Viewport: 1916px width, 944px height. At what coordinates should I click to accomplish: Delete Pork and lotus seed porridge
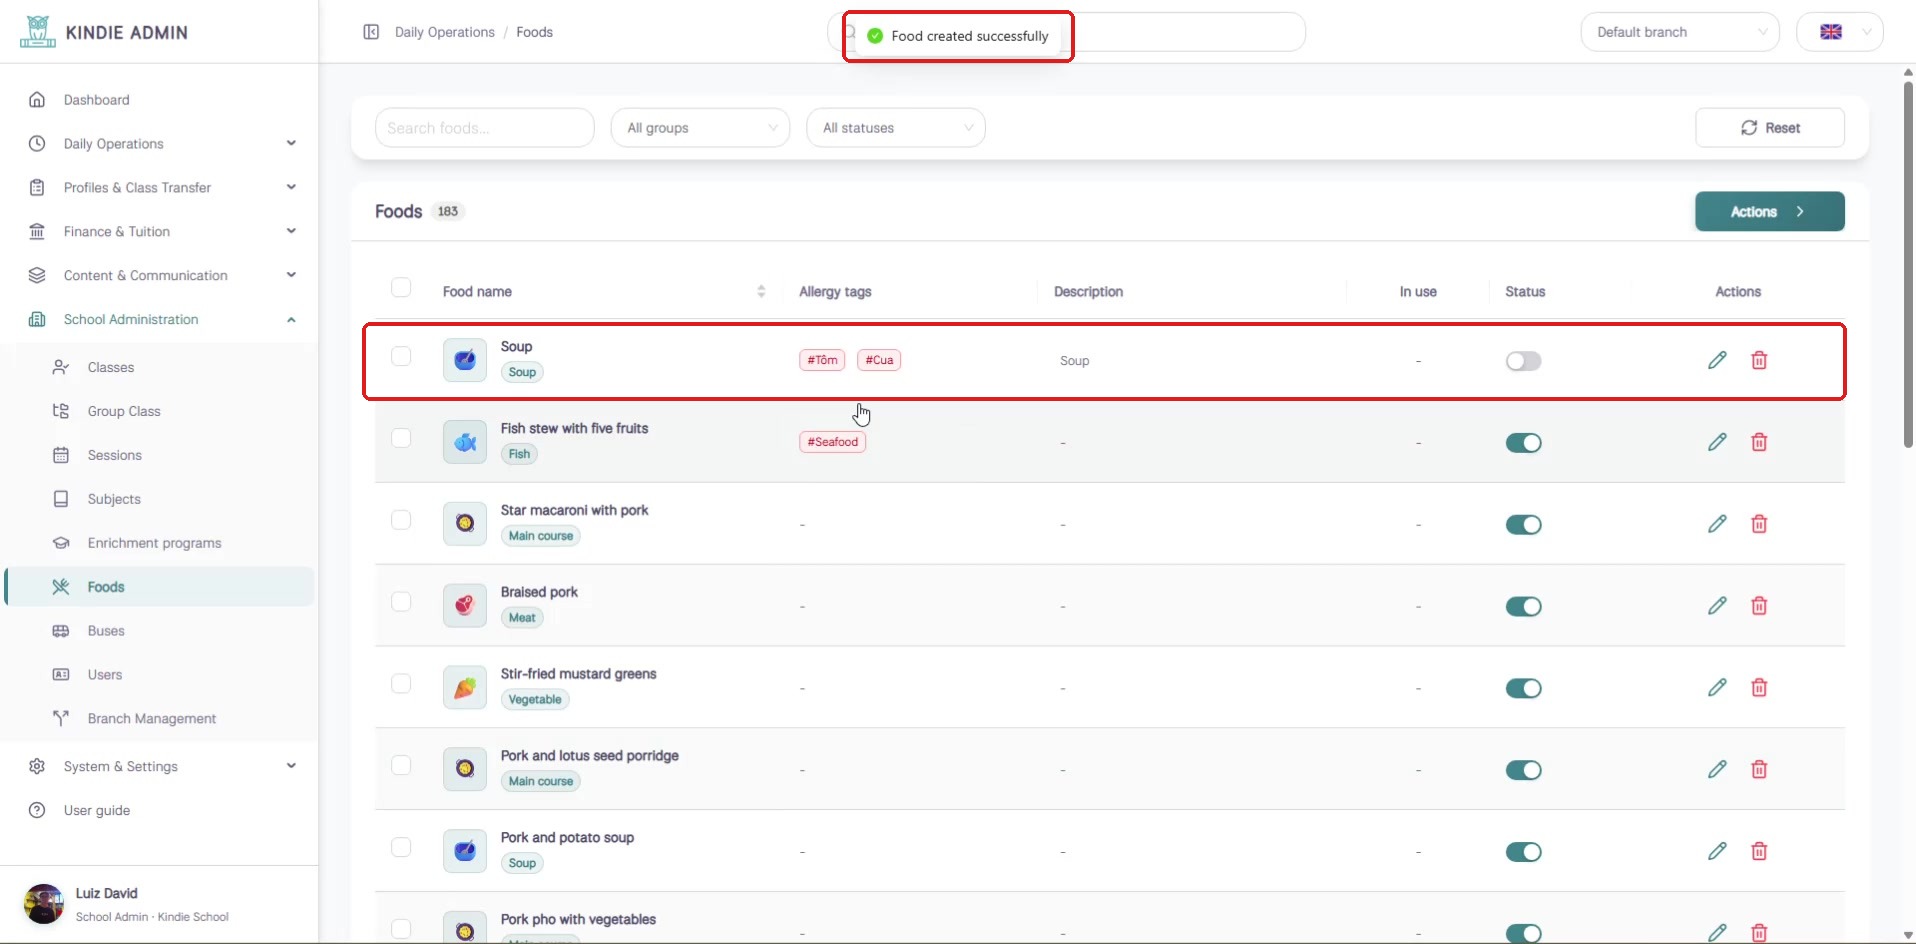tap(1759, 770)
